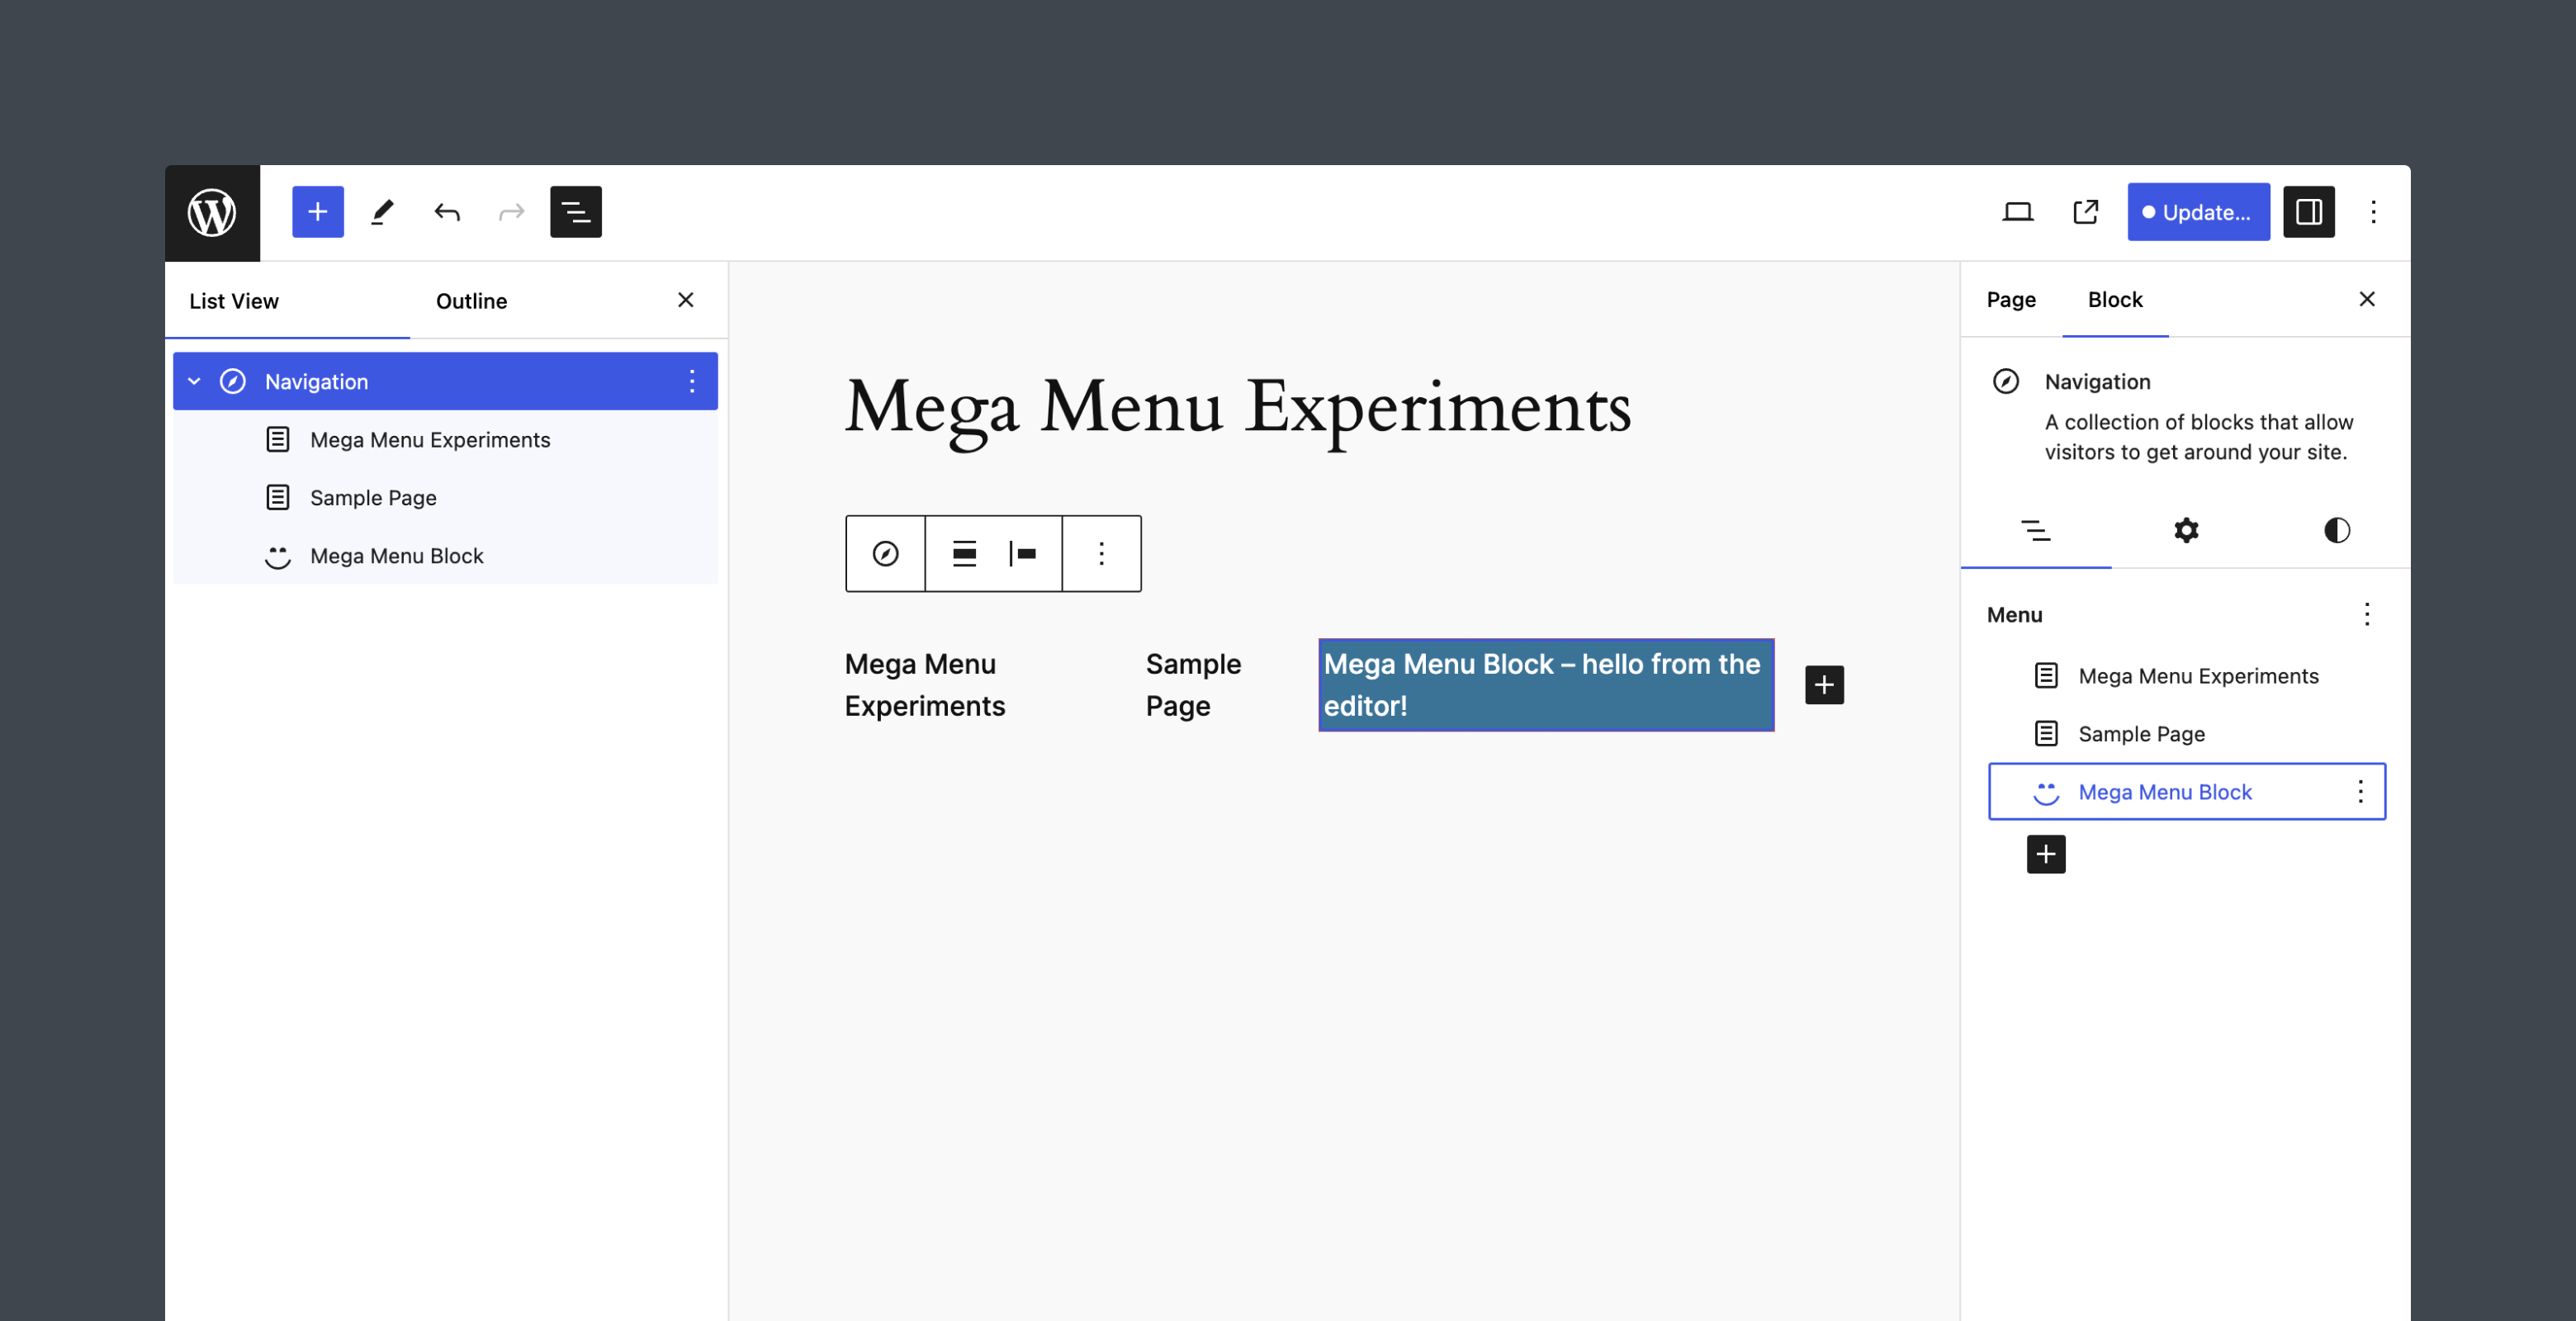Switch to the Outline tab
Viewport: 2576px width, 1321px height.
coord(471,300)
